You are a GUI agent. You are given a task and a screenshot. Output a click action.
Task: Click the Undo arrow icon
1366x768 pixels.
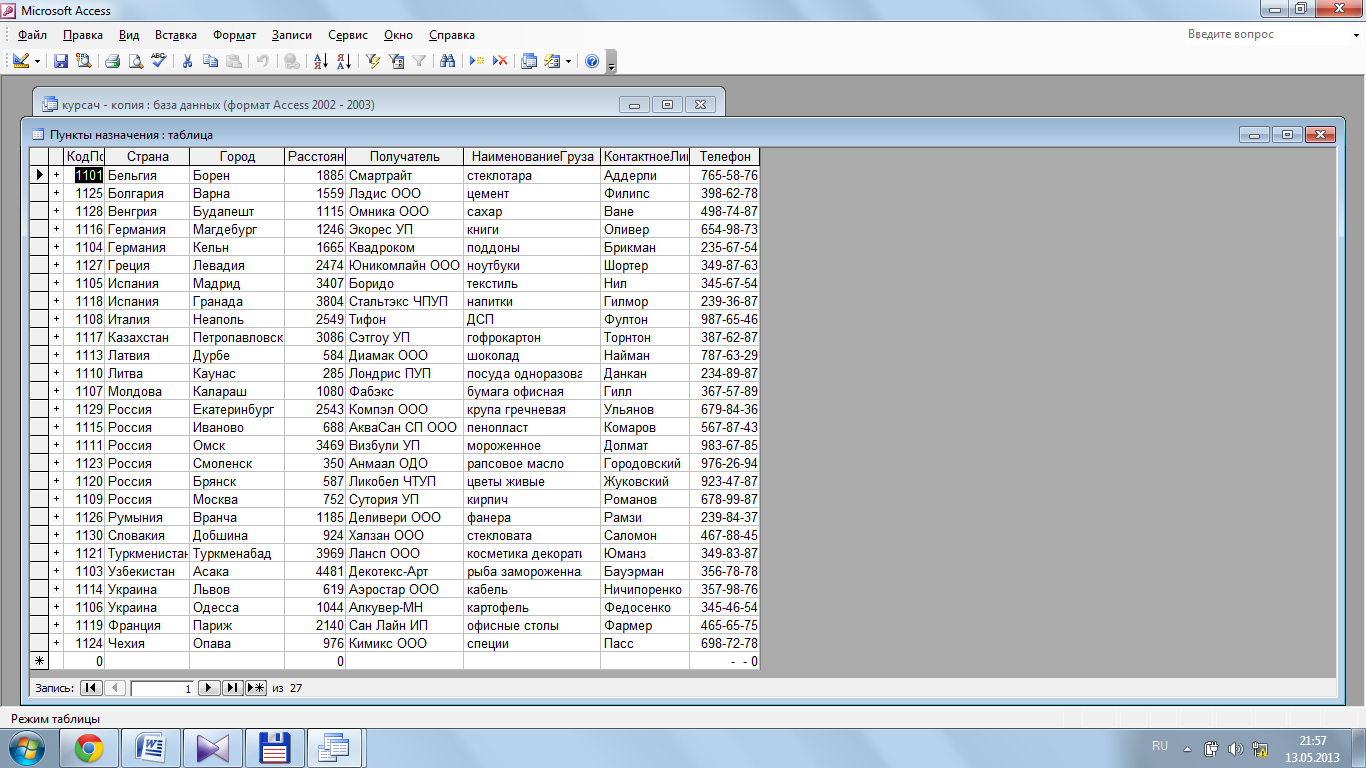click(x=262, y=61)
